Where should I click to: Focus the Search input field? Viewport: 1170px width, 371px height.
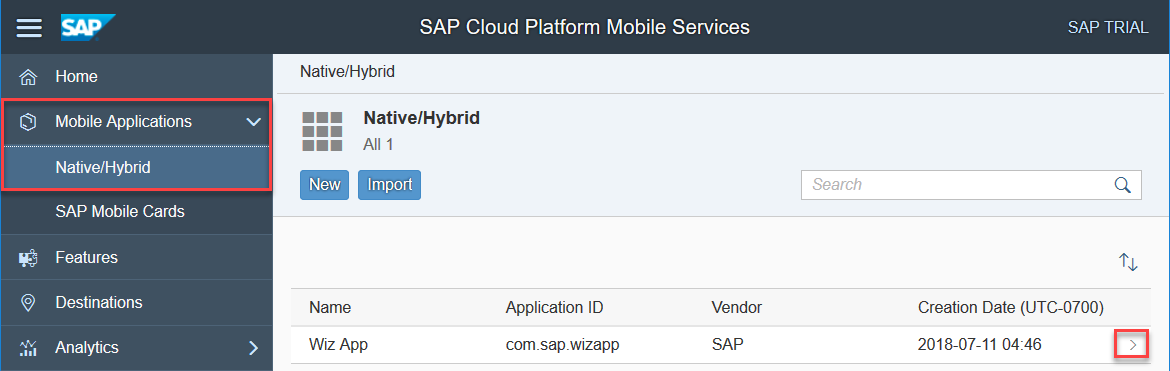(971, 185)
